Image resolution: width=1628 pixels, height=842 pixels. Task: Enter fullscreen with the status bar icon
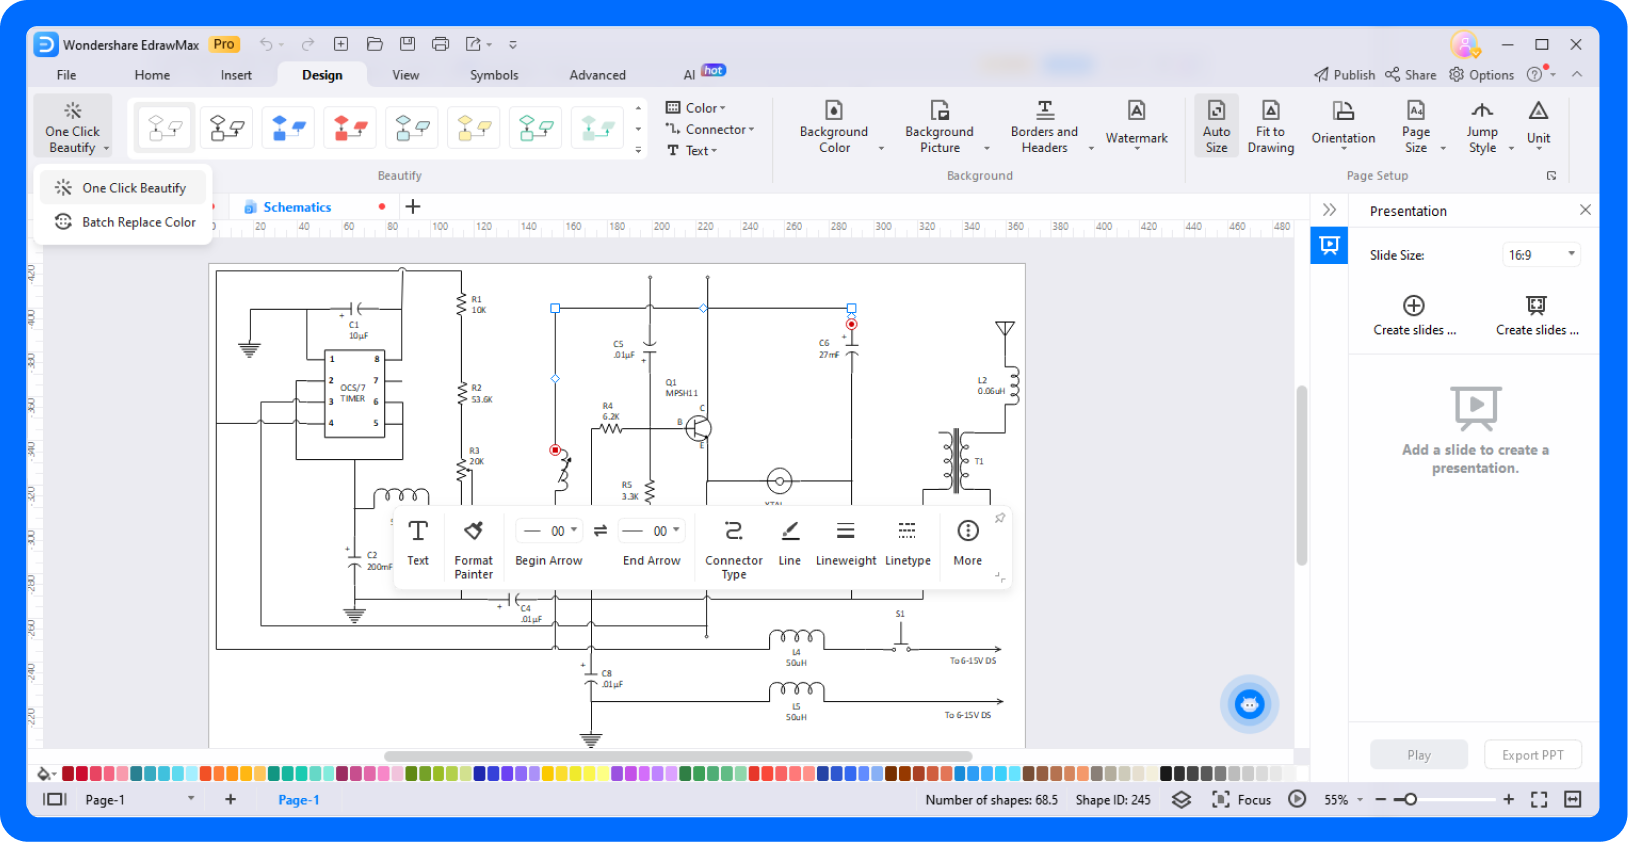(x=1539, y=799)
